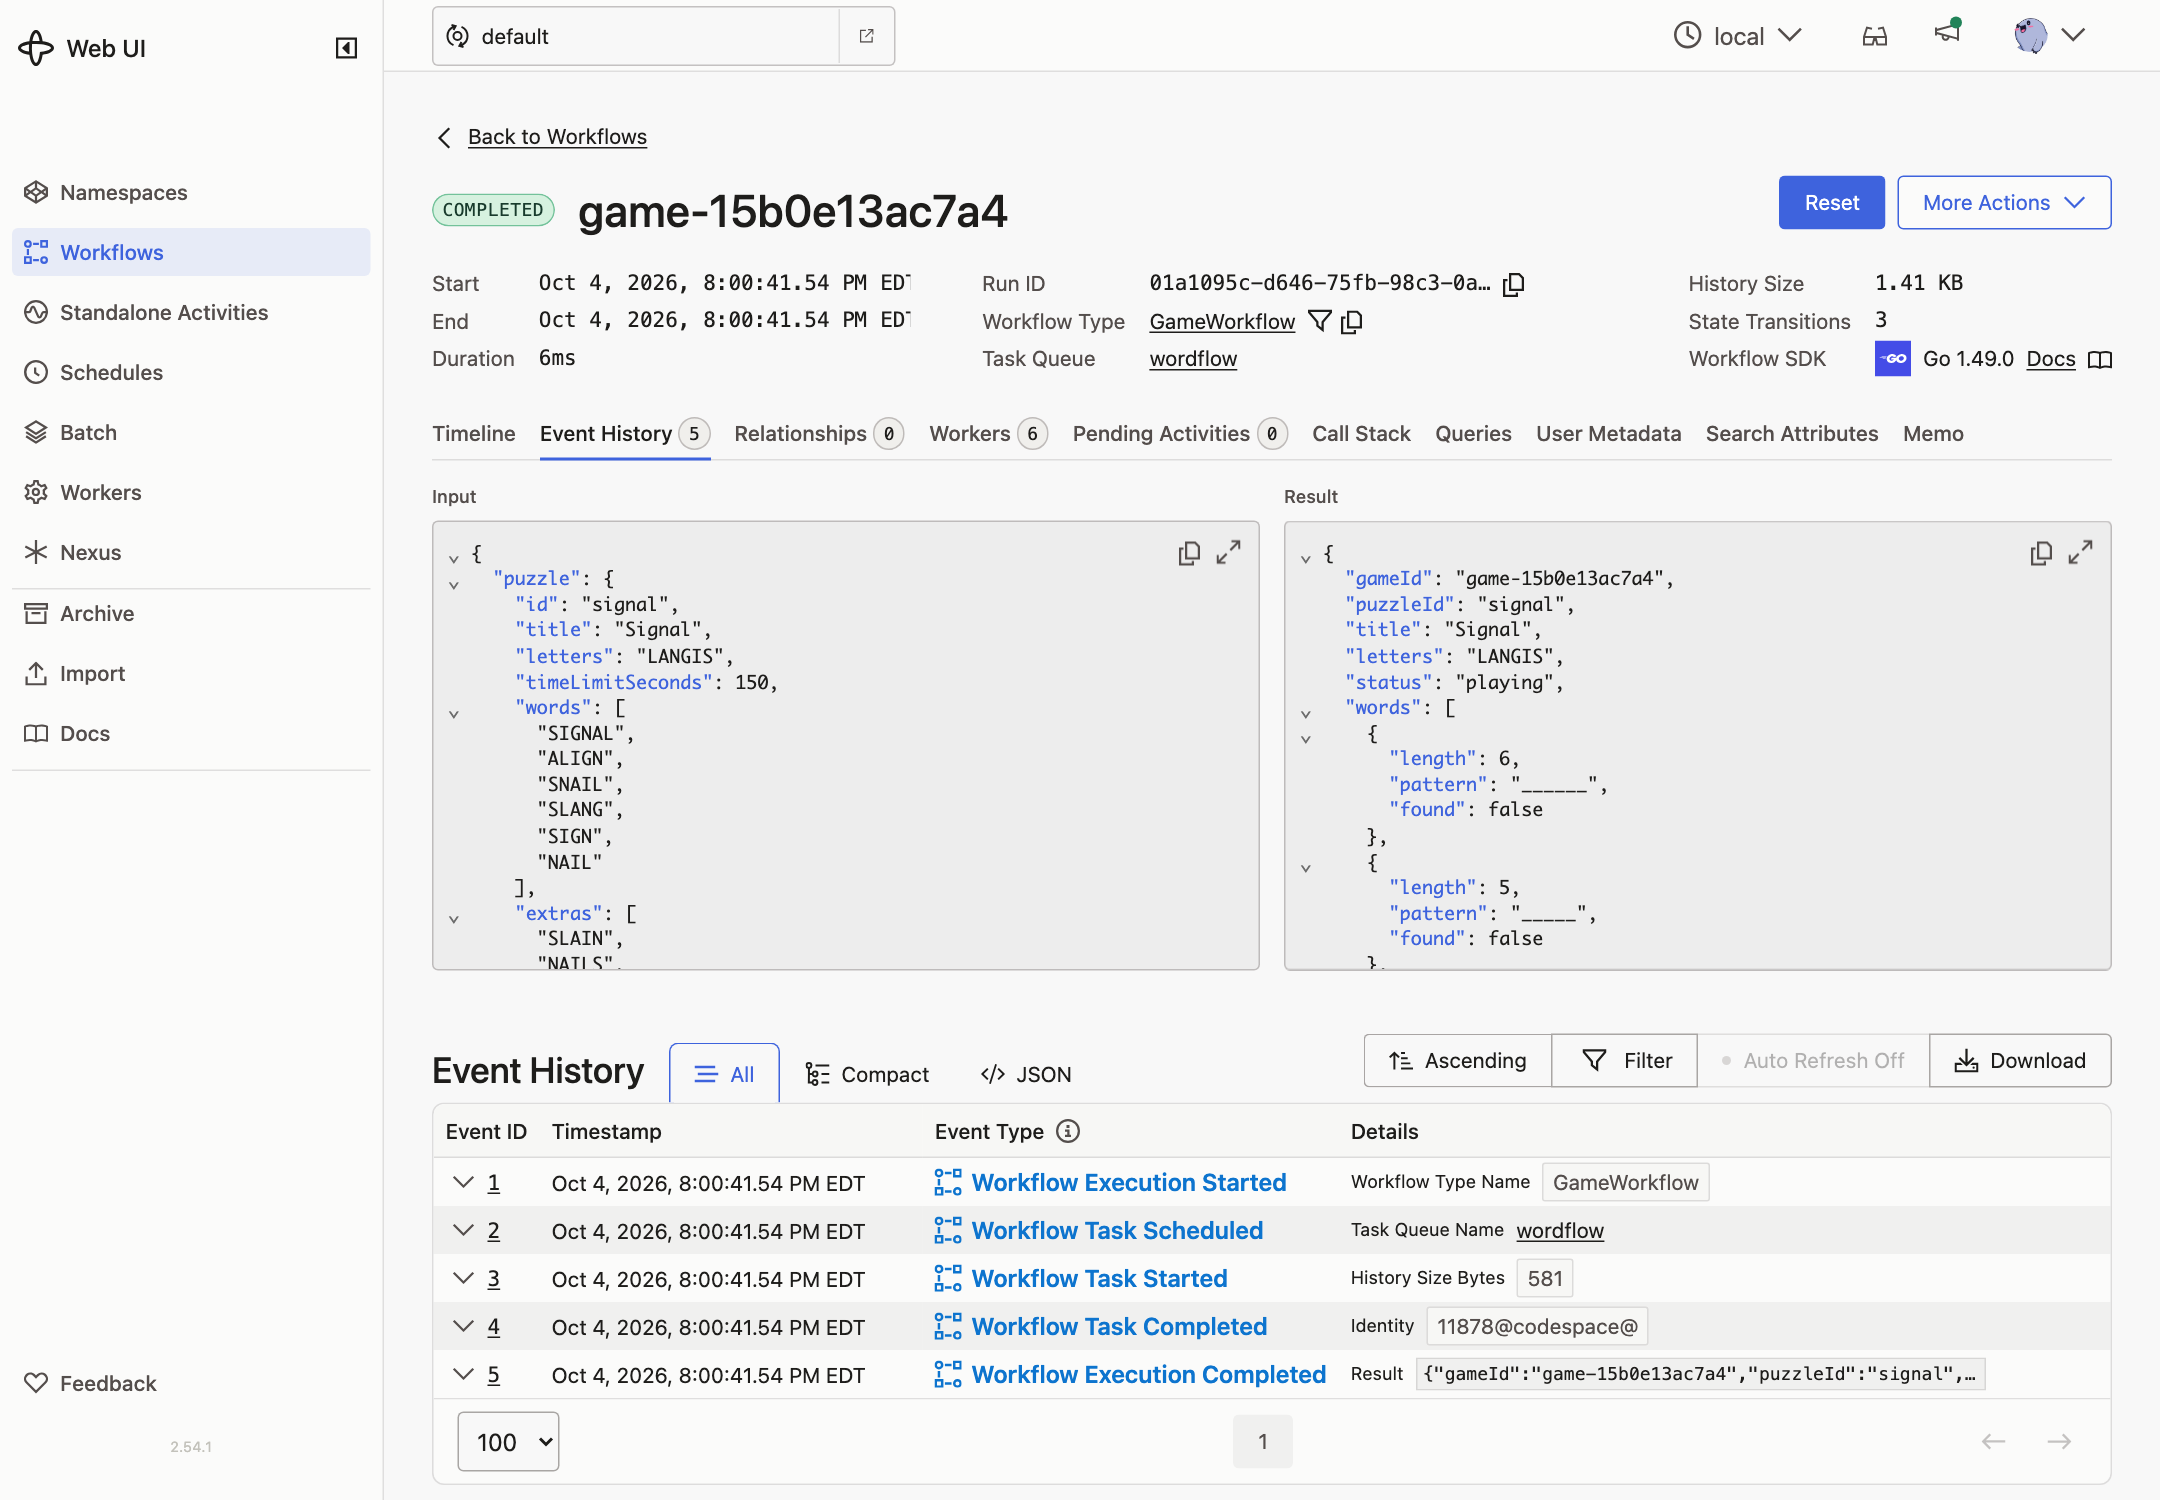Open namespace in new tab icon

tap(867, 36)
